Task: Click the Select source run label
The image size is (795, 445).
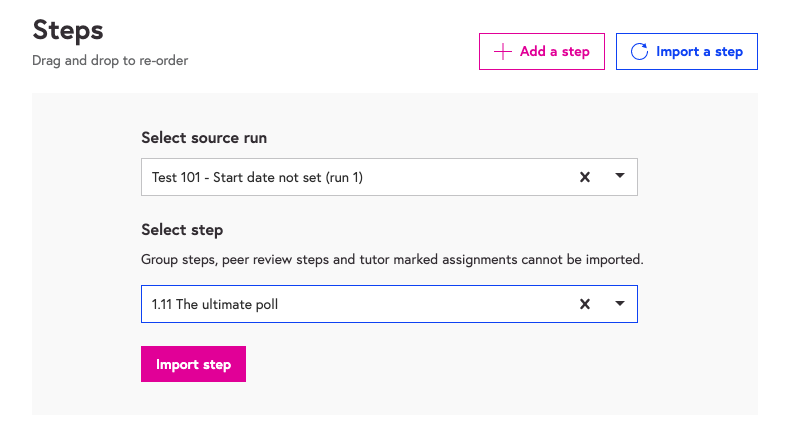Action: [x=204, y=138]
